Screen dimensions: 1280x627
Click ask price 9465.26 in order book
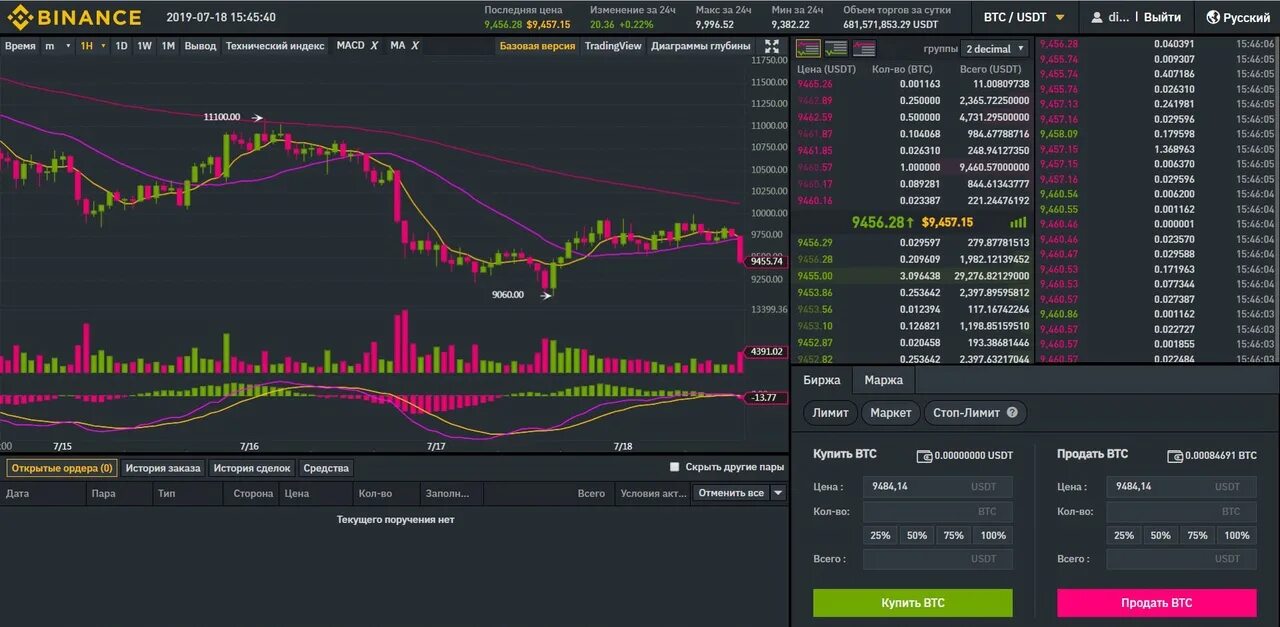[814, 84]
